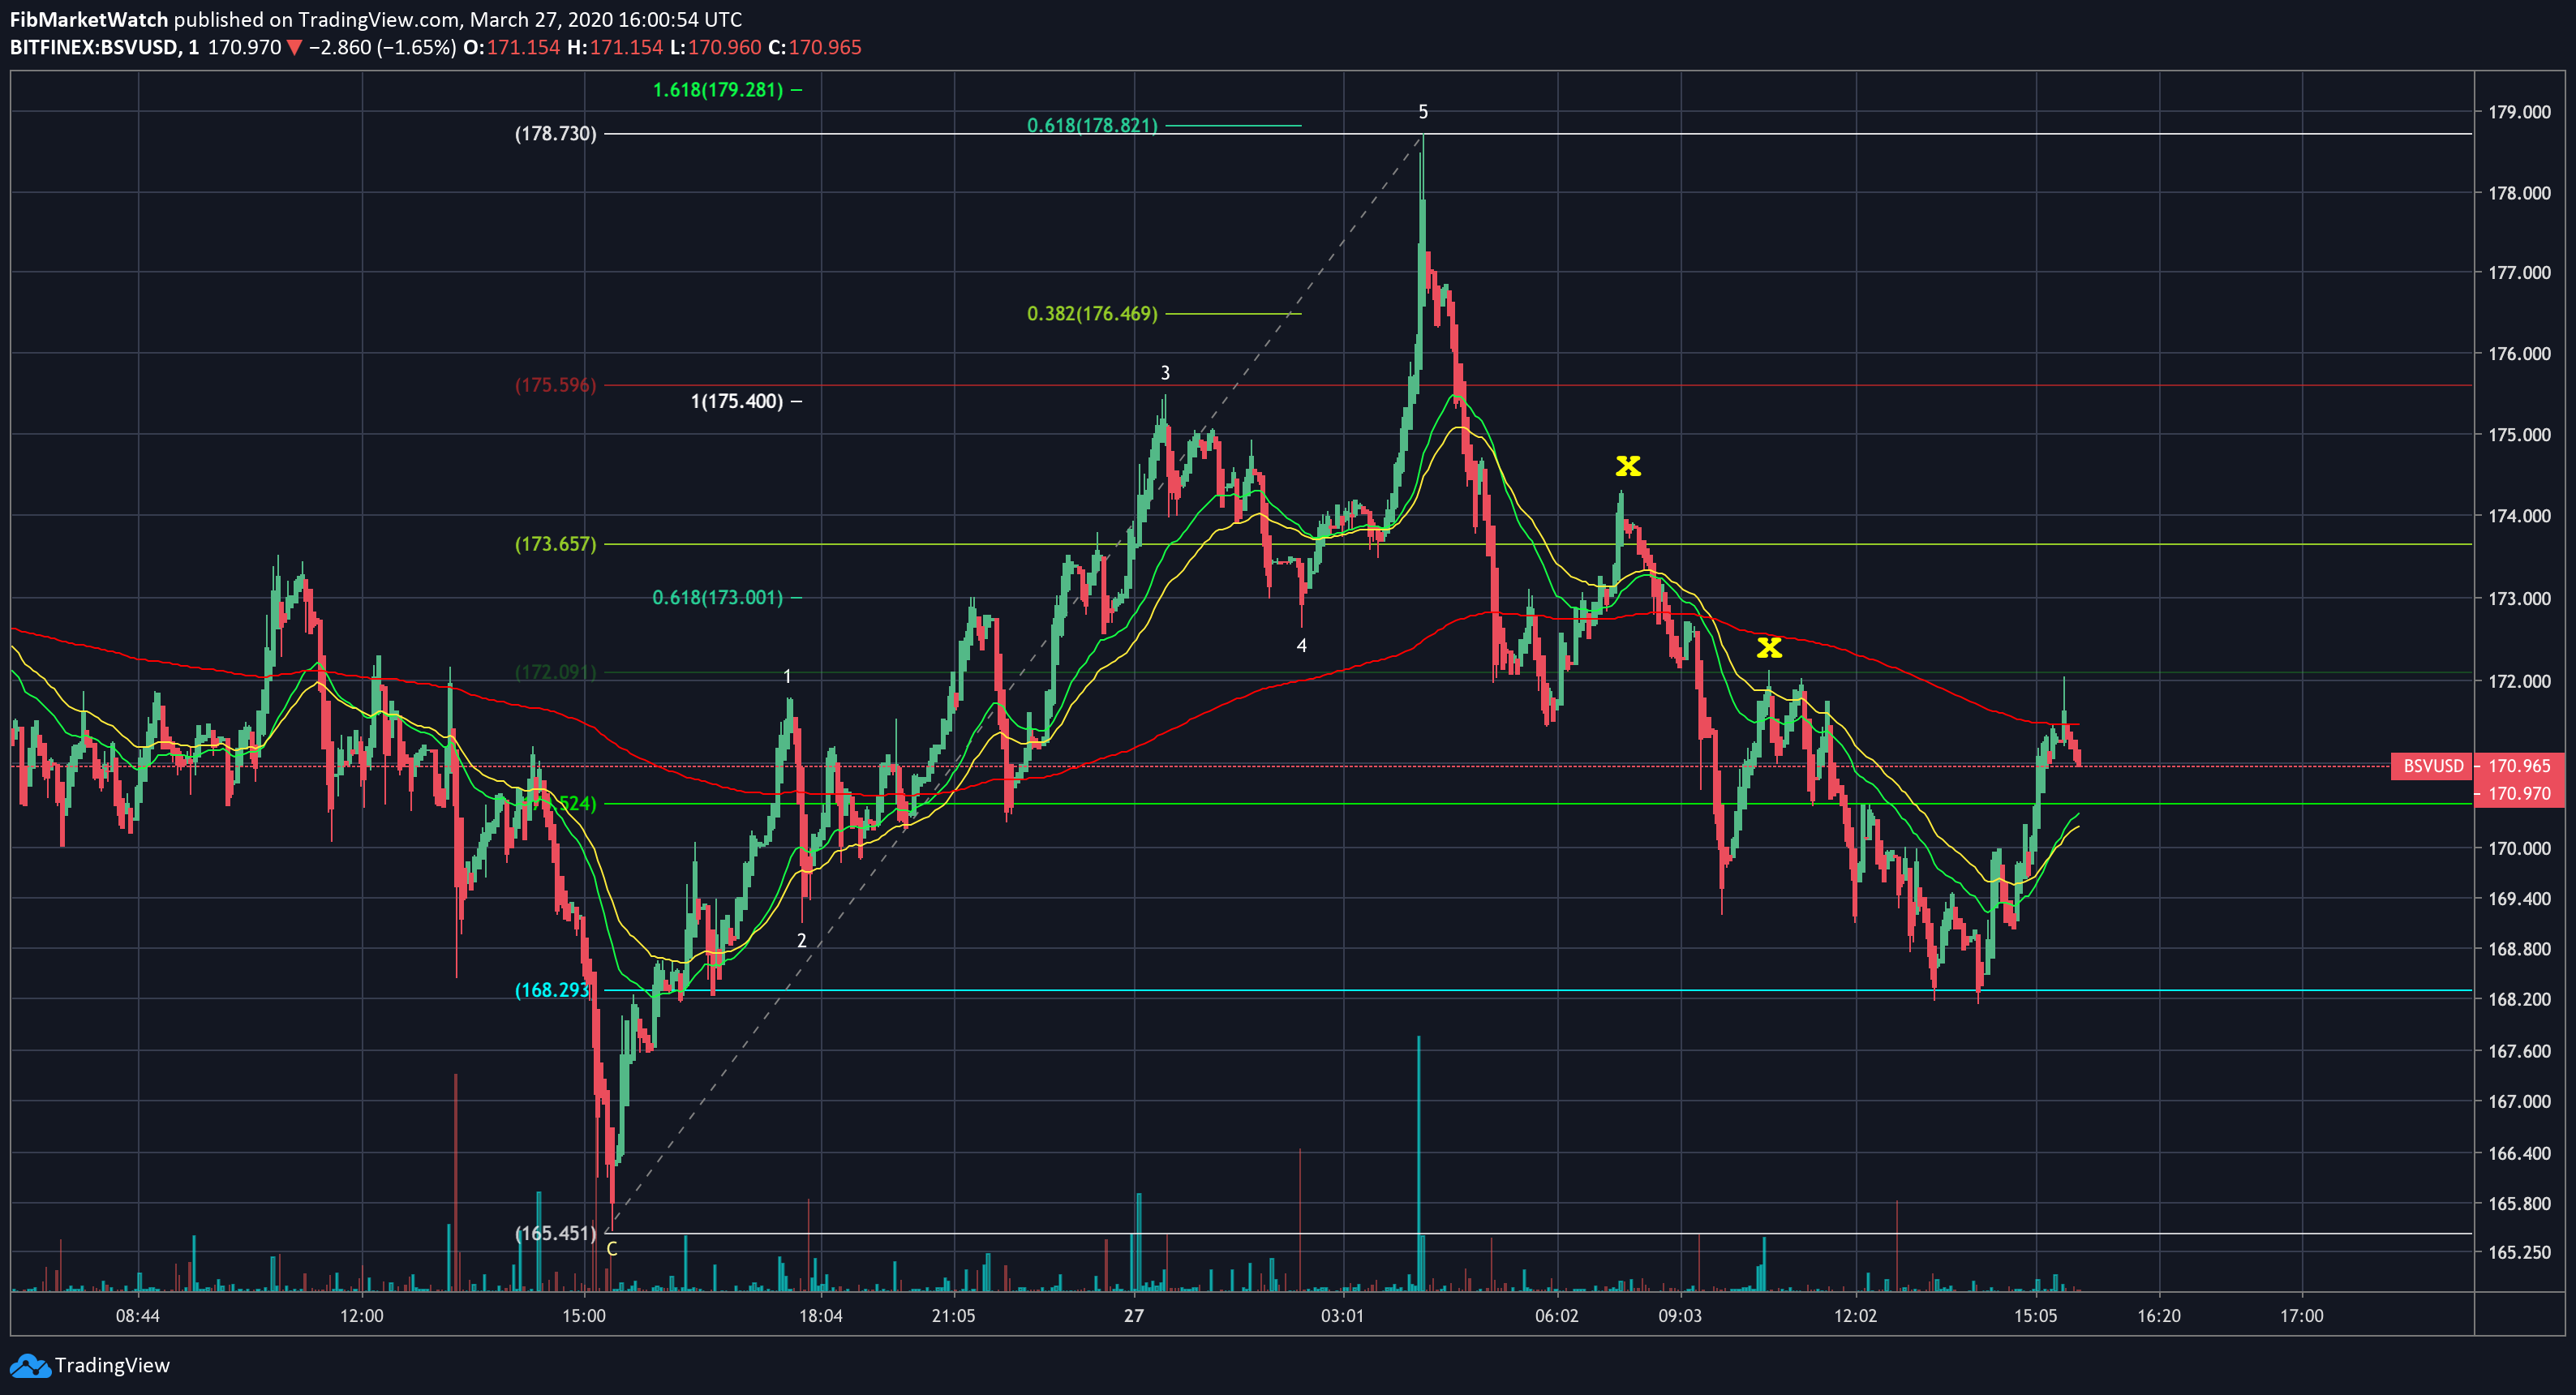The width and height of the screenshot is (2576, 1395).
Task: Click the wave 4 label
Action: coord(1301,646)
